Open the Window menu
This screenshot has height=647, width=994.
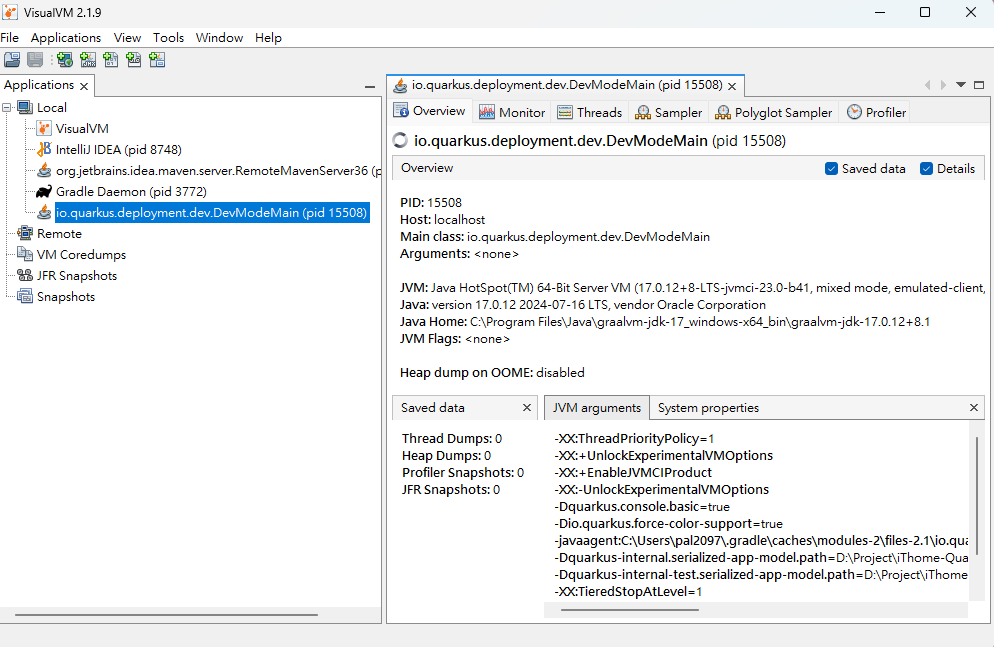(x=219, y=37)
